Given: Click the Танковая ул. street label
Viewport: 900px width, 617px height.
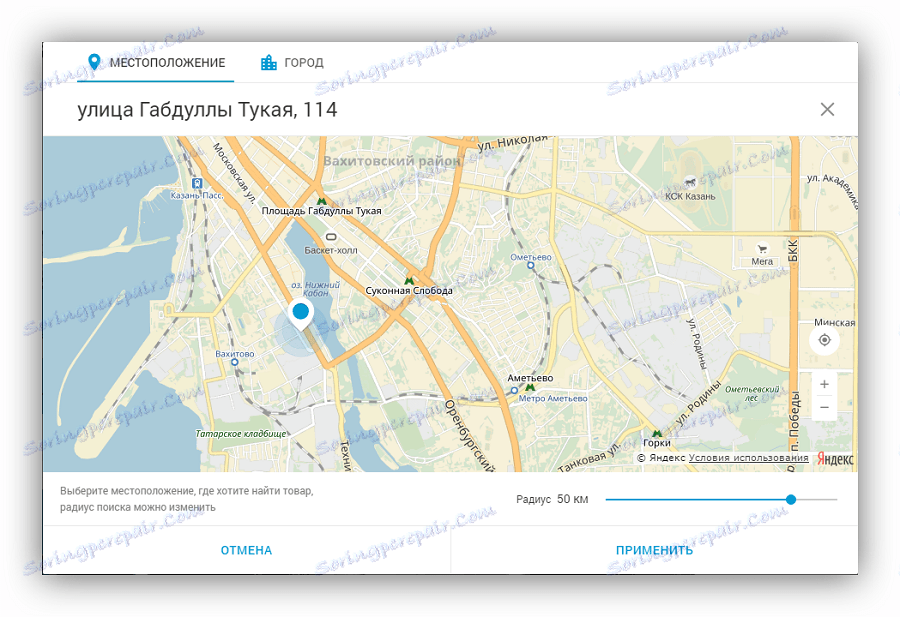Looking at the screenshot, I should (x=589, y=457).
